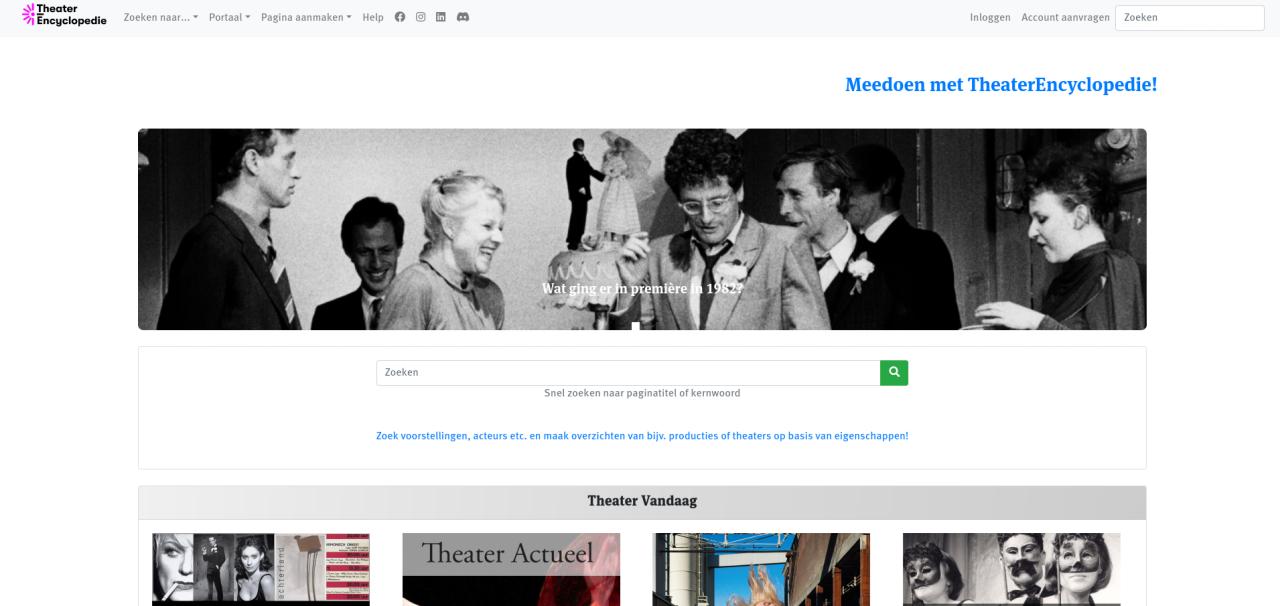
Task: Open the thumbnail with masked women
Action: [x=1011, y=569]
